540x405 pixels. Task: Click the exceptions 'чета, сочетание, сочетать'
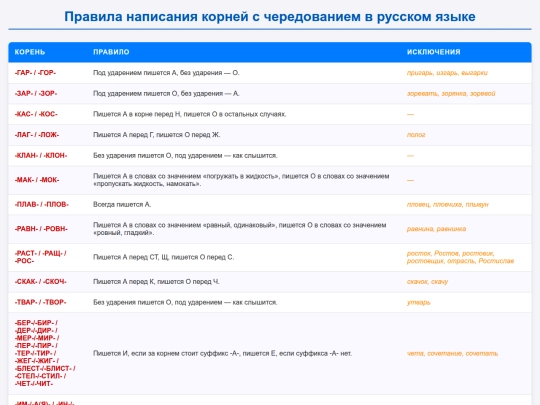tap(452, 353)
